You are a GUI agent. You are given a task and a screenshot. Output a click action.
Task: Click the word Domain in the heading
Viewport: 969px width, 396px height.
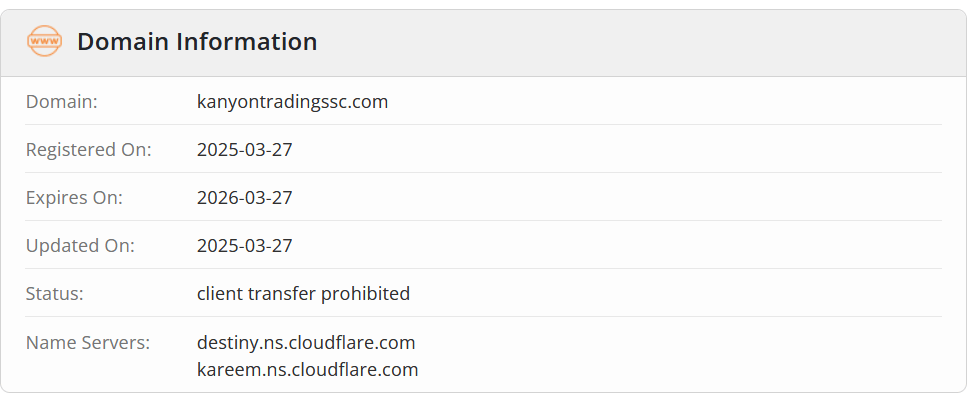(123, 41)
